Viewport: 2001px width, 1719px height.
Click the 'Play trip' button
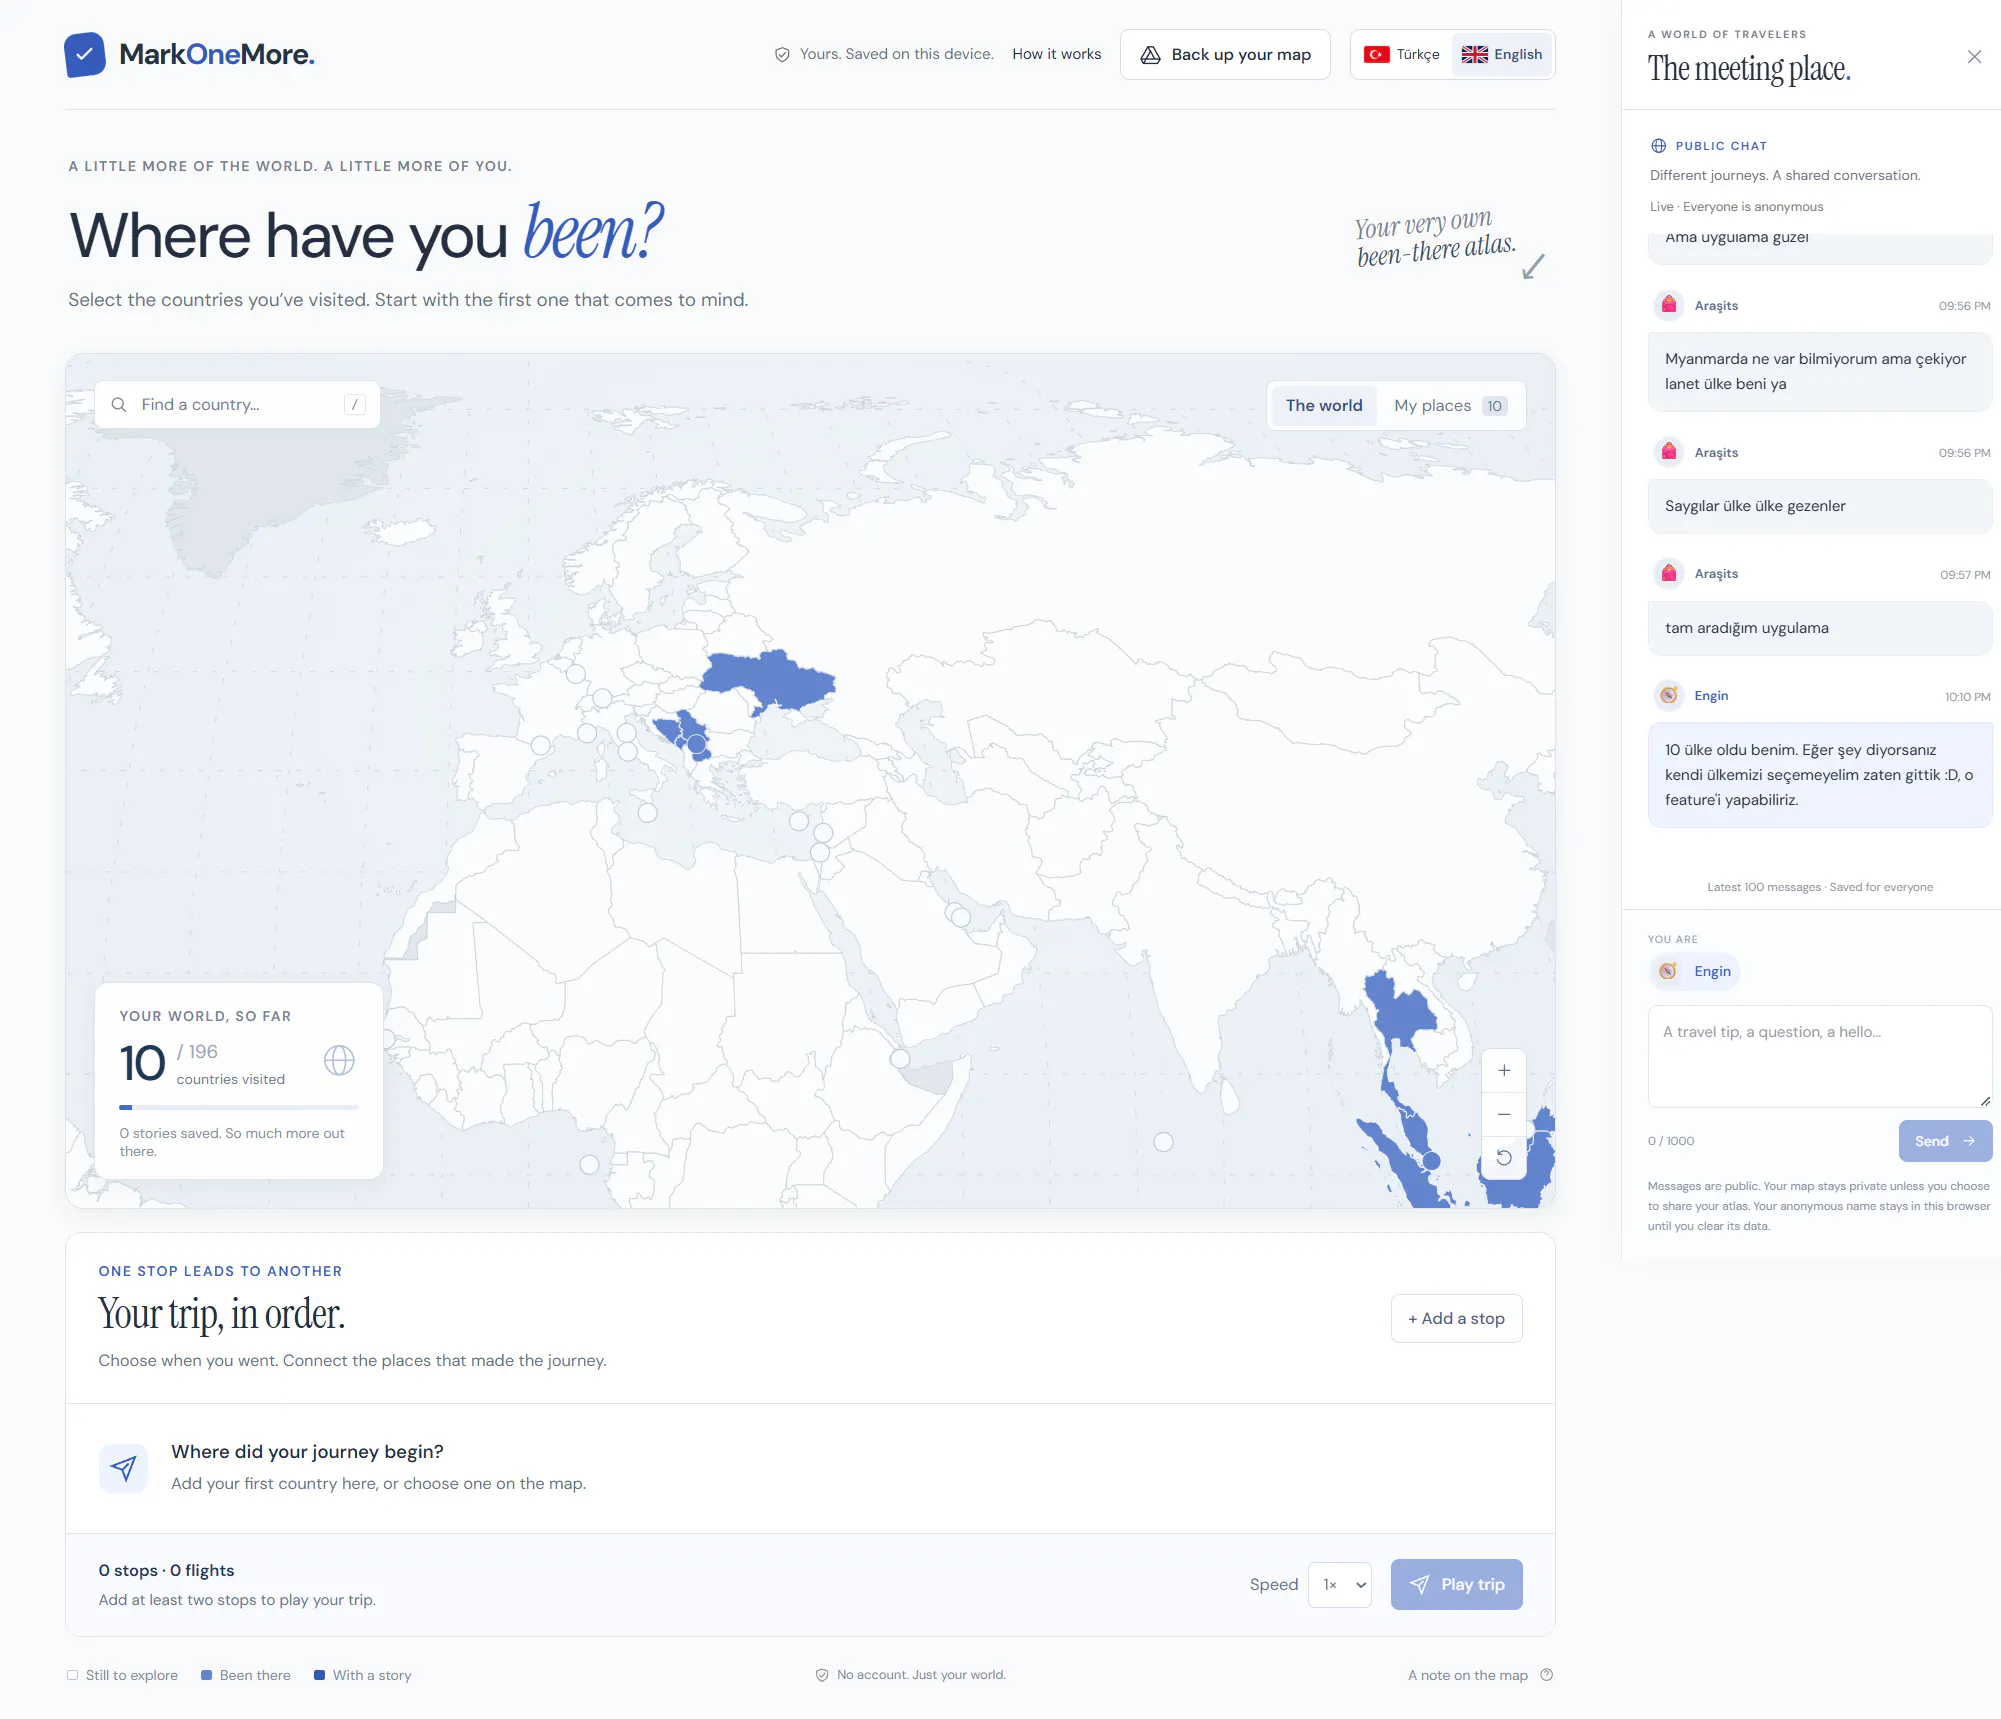coord(1456,1585)
